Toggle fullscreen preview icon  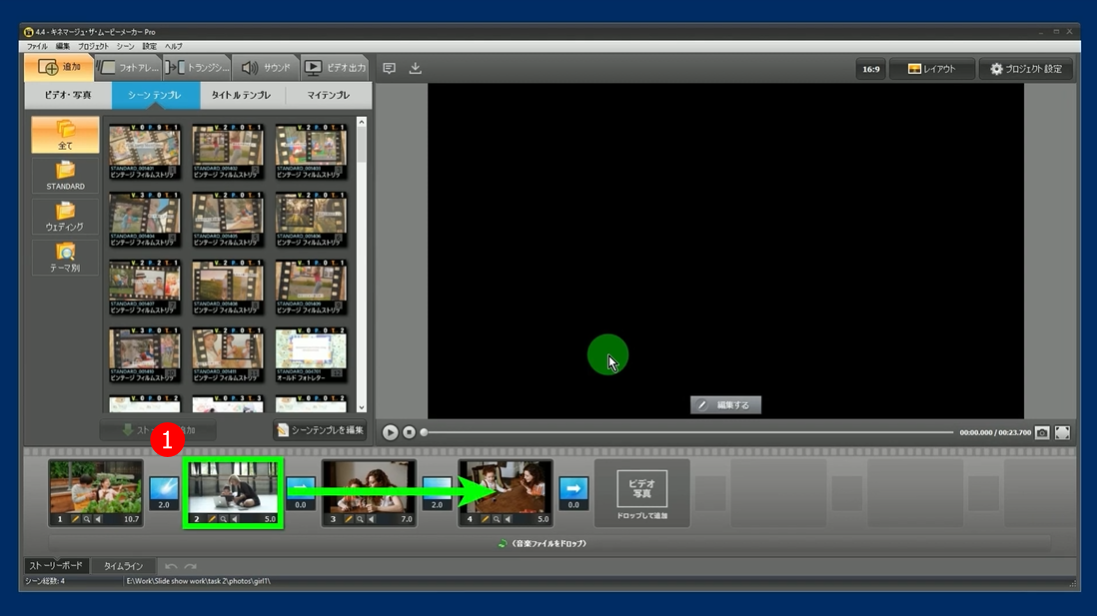1062,432
